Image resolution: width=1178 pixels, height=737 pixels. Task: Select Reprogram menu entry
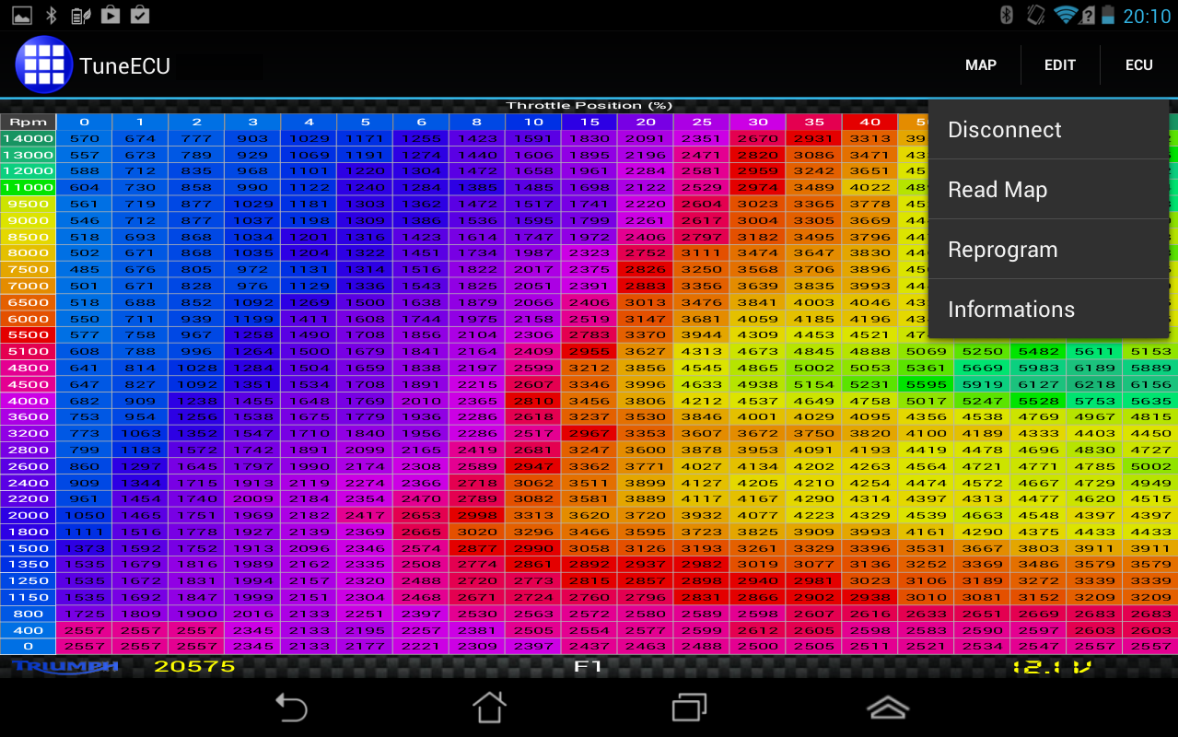[1049, 249]
